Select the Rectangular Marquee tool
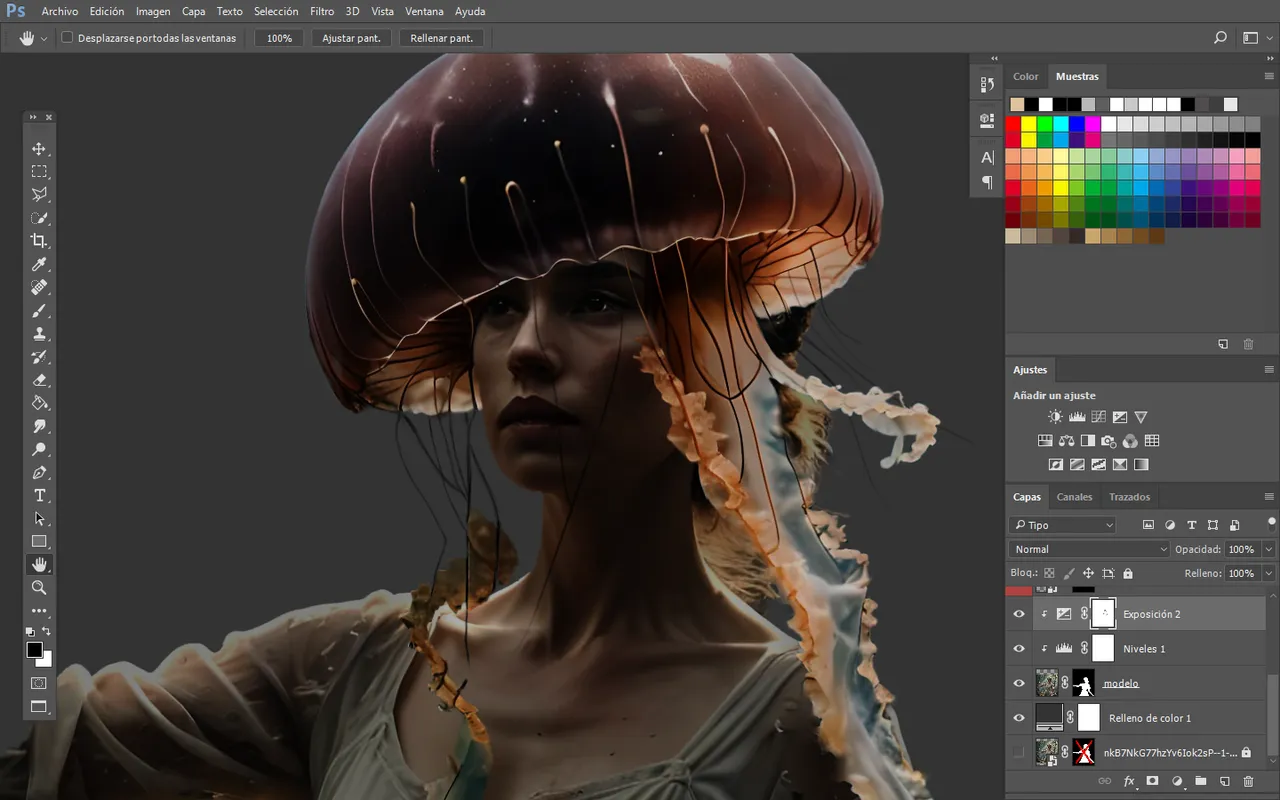The image size is (1280, 800). [x=39, y=172]
